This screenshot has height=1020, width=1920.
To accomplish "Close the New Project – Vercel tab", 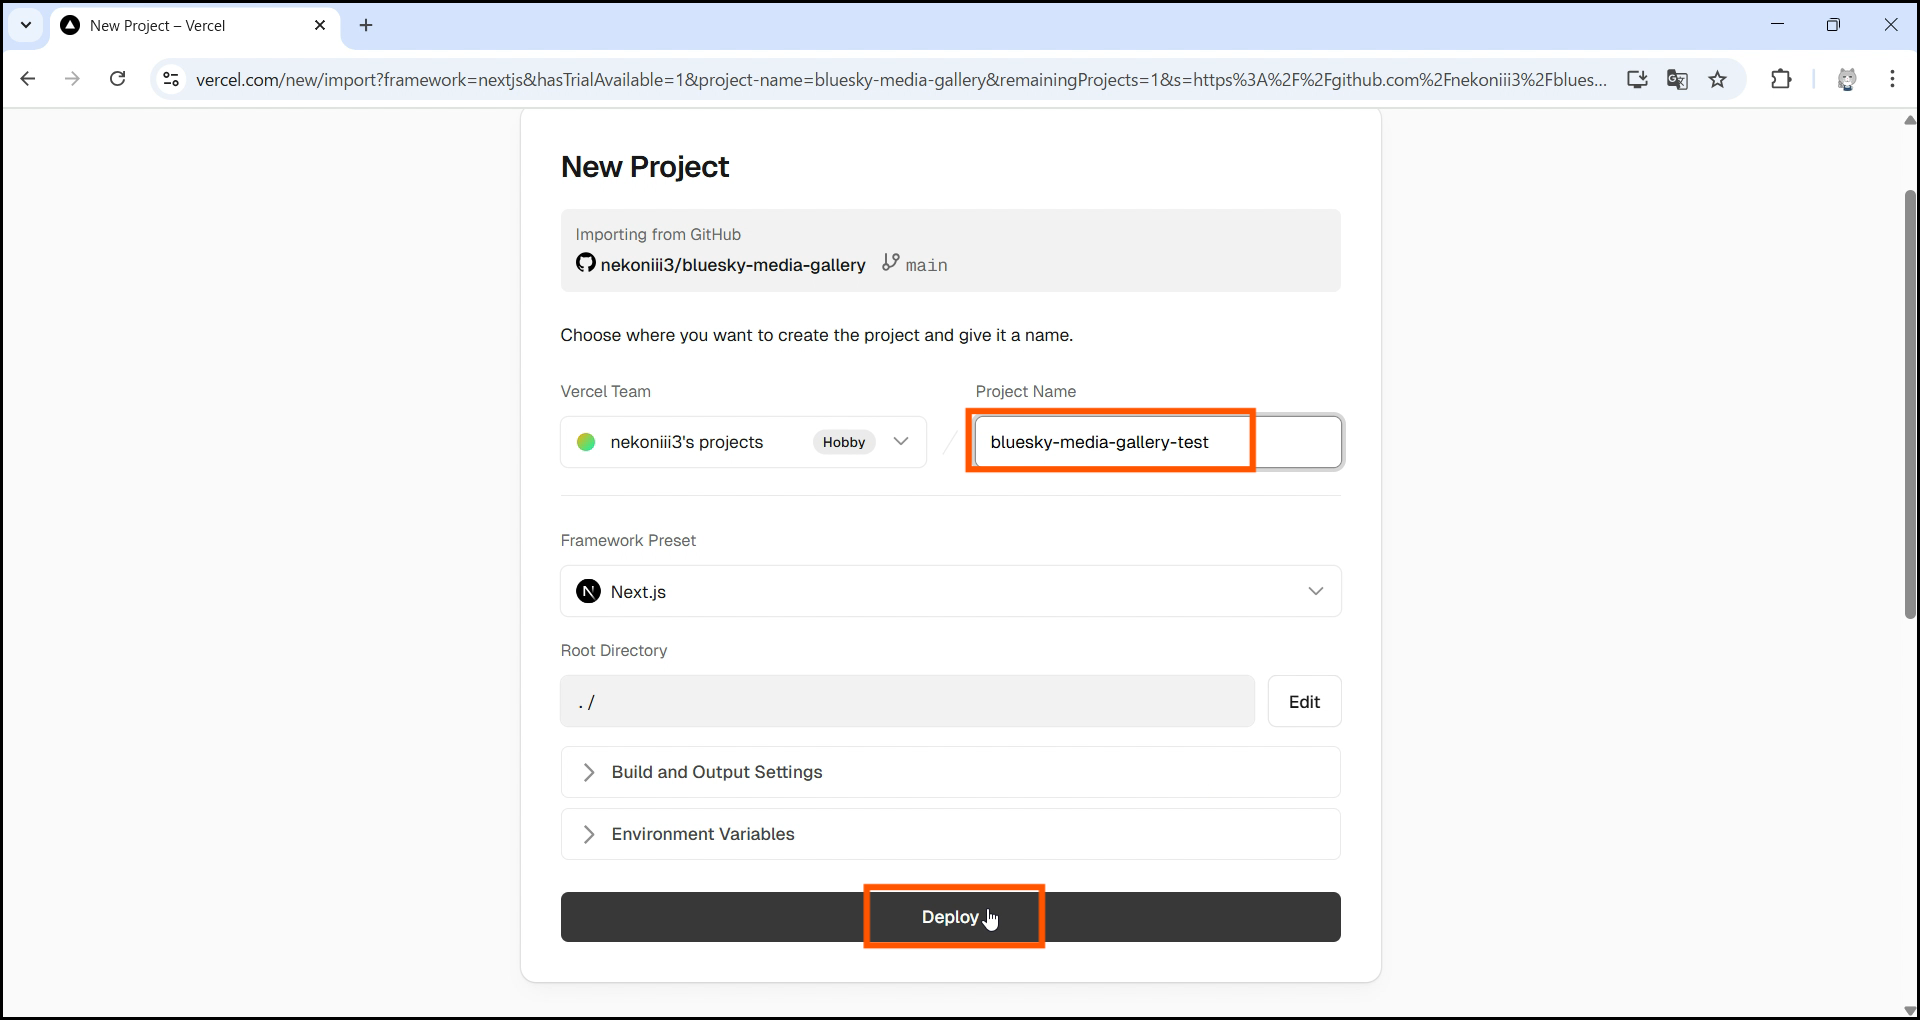I will (320, 25).
